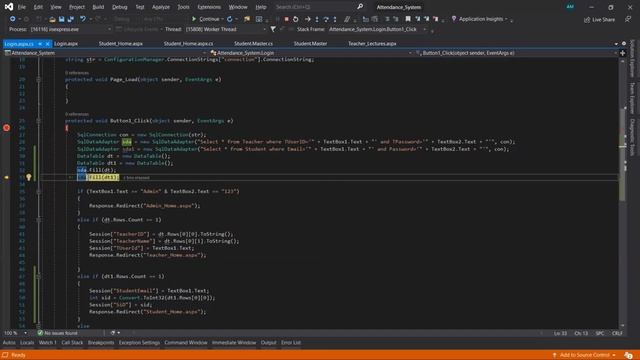The image size is (640, 360).
Task: Click the notifications icon in status bar
Action: pyautogui.click(x=628, y=355)
